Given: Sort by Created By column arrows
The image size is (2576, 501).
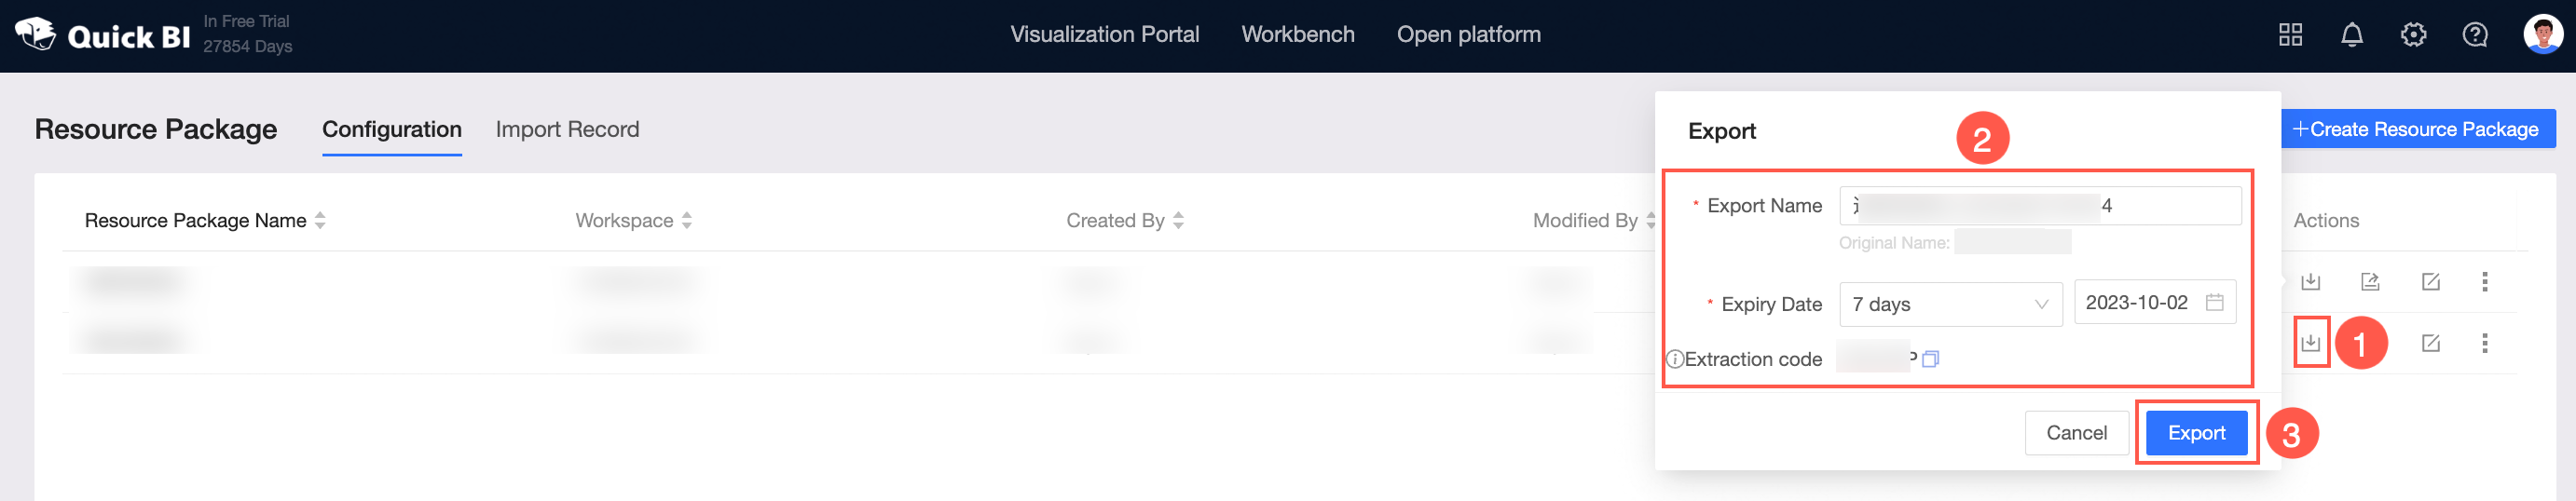Looking at the screenshot, I should pos(1178,220).
